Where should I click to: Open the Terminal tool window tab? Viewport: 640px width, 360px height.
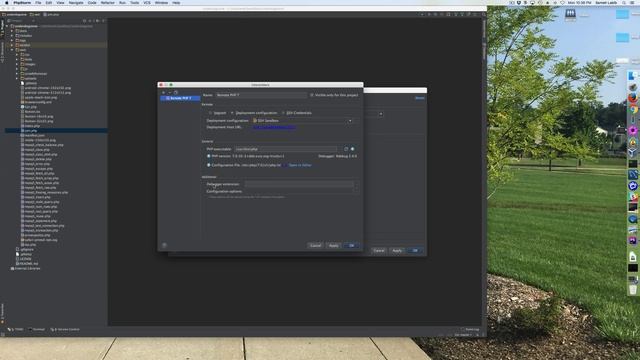pos(37,329)
